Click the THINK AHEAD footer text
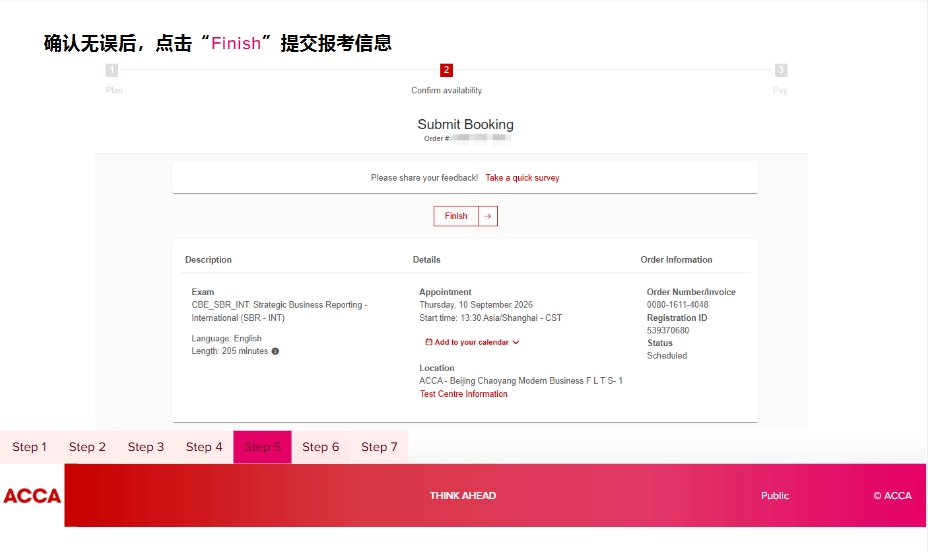 [463, 495]
